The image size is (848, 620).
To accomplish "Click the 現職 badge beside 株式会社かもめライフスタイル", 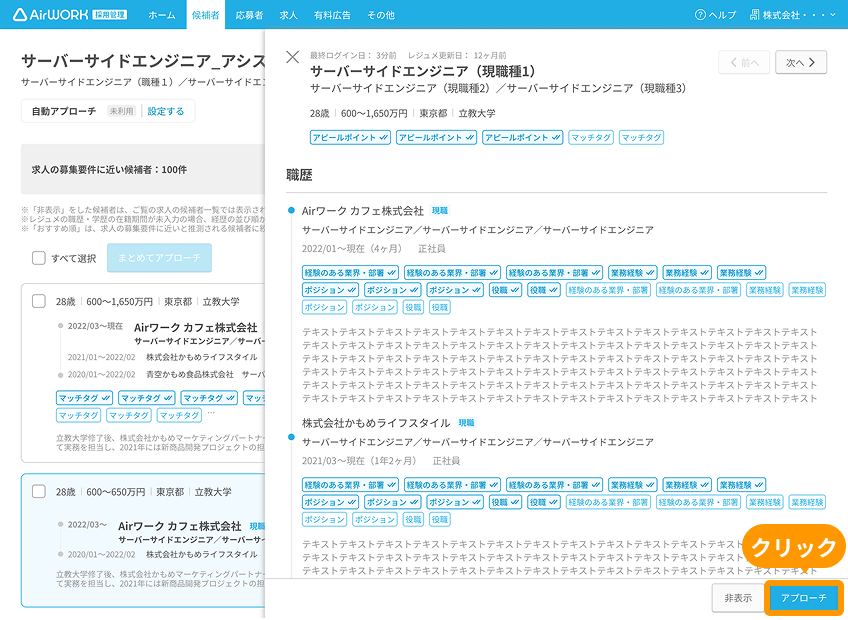I will pyautogui.click(x=466, y=423).
